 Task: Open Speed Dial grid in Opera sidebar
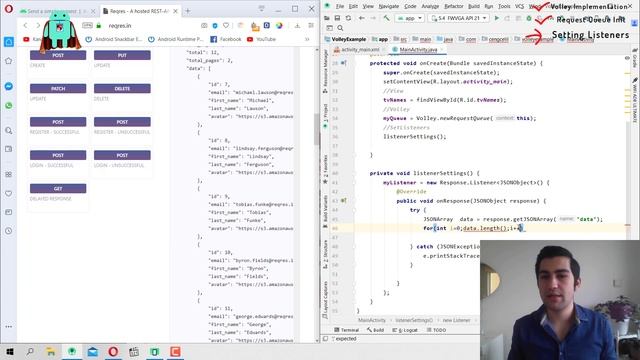(x=9, y=174)
